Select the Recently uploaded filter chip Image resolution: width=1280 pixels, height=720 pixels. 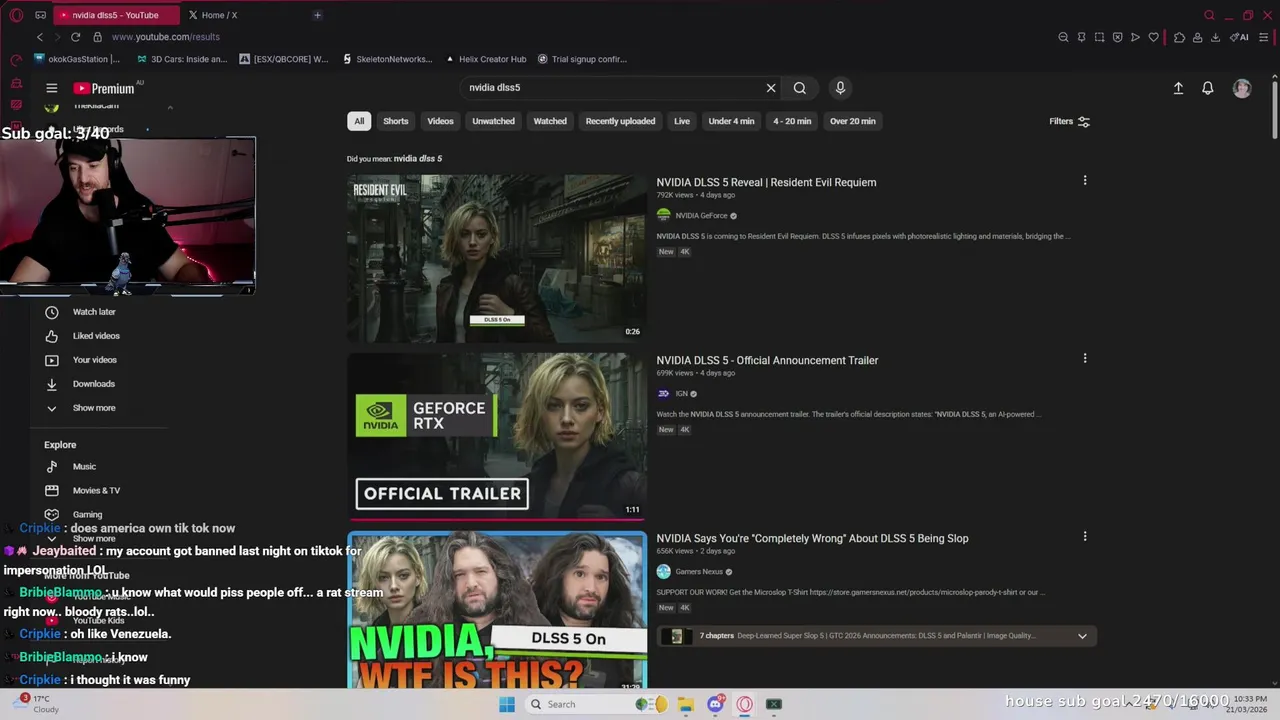pyautogui.click(x=620, y=121)
